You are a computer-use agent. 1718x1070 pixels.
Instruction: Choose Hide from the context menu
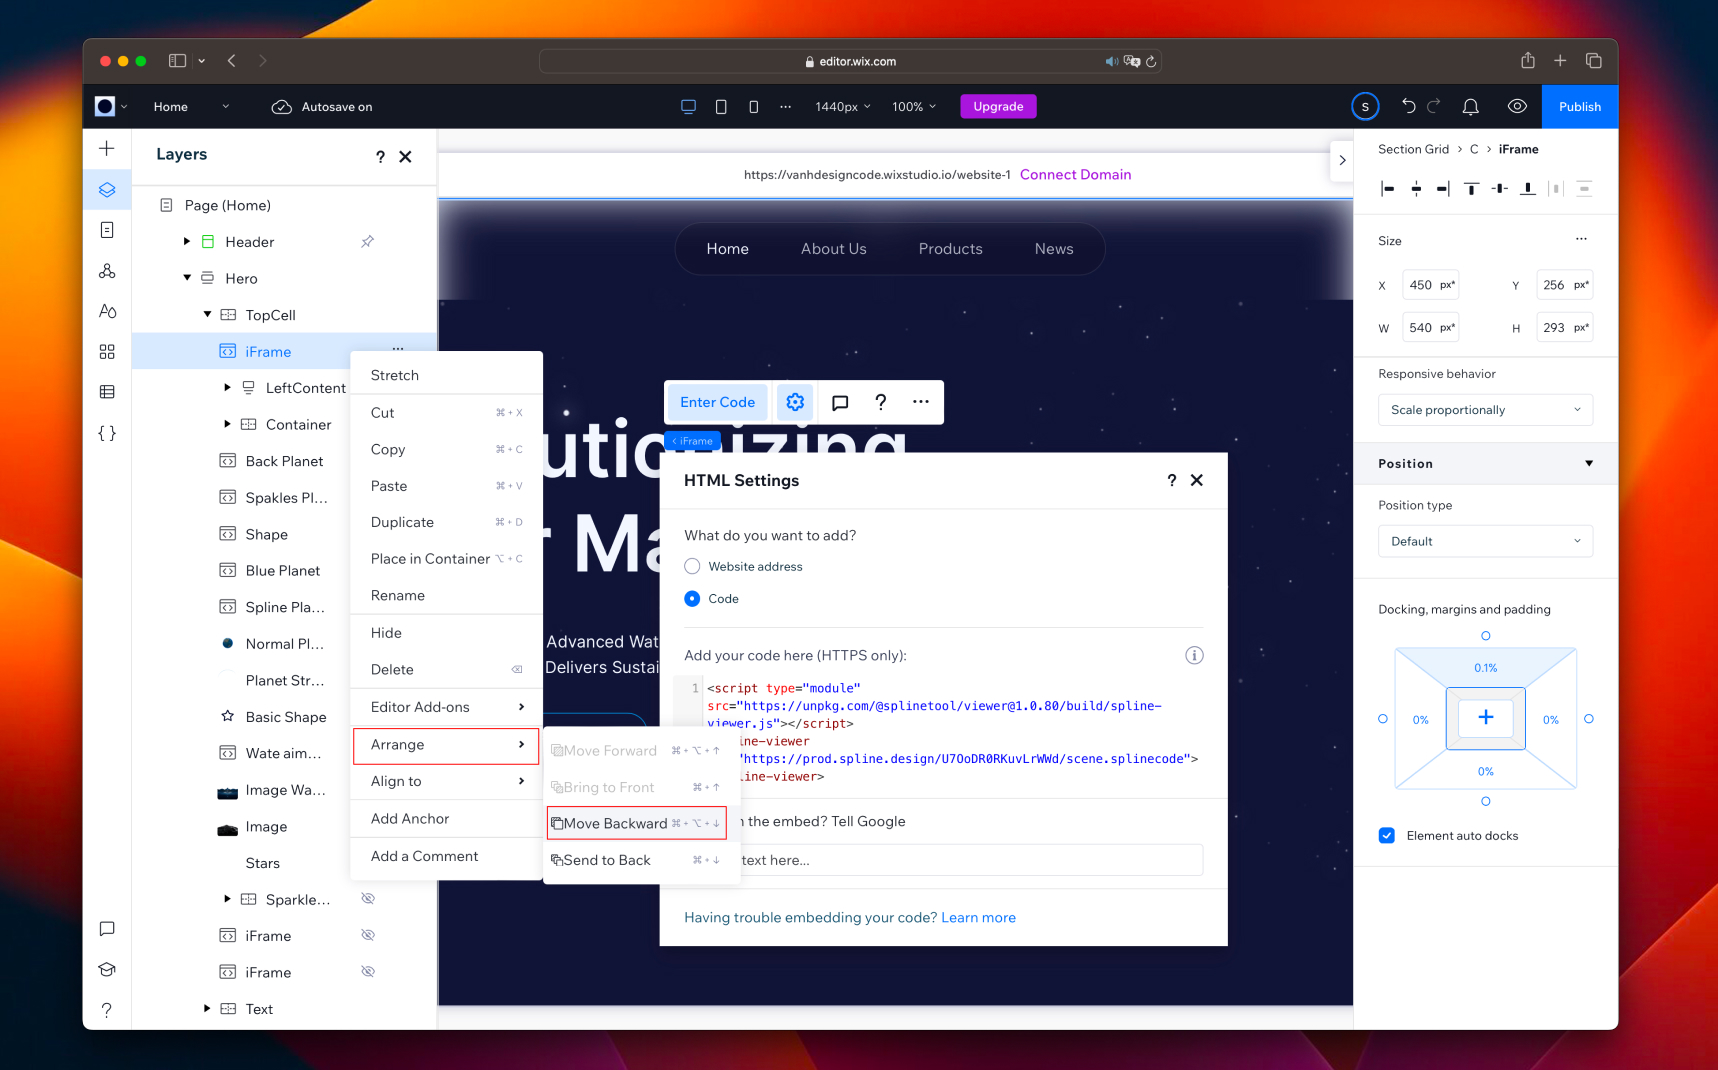(446, 633)
